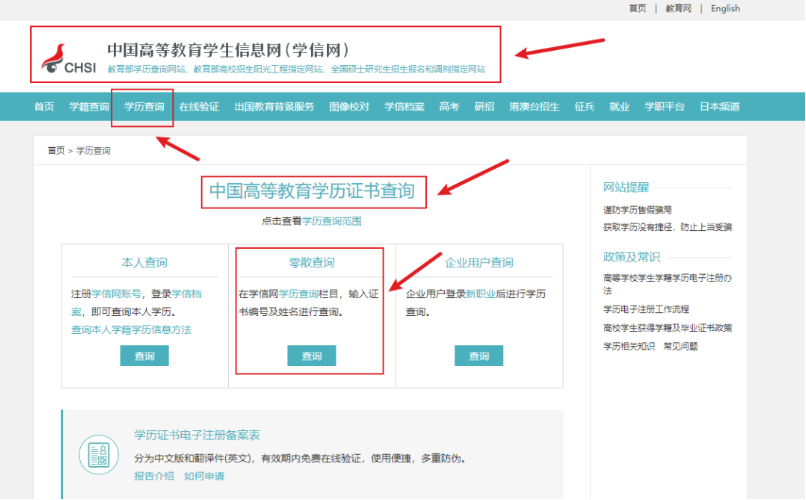The width and height of the screenshot is (806, 500).
Task: Go to 在线验证 in navigation
Action: pos(199,106)
